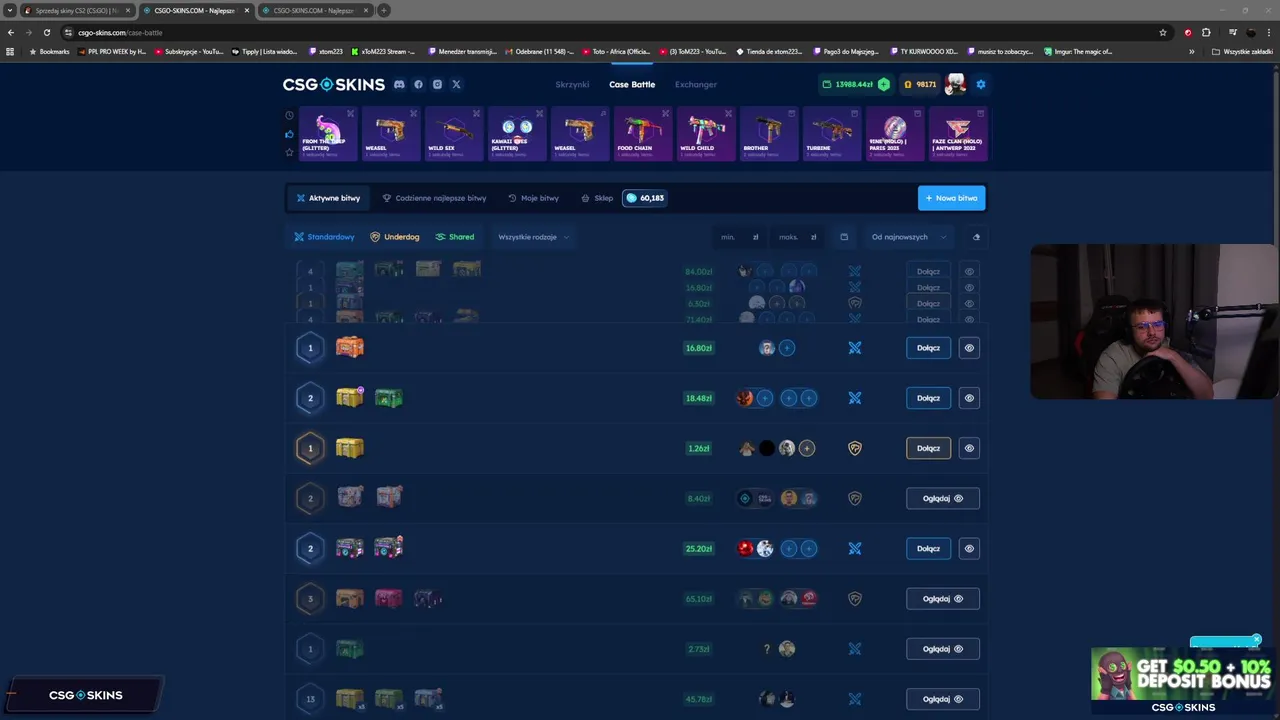Image resolution: width=1280 pixels, height=720 pixels.
Task: Open the browser extensions puzzle icon
Action: pyautogui.click(x=1206, y=32)
